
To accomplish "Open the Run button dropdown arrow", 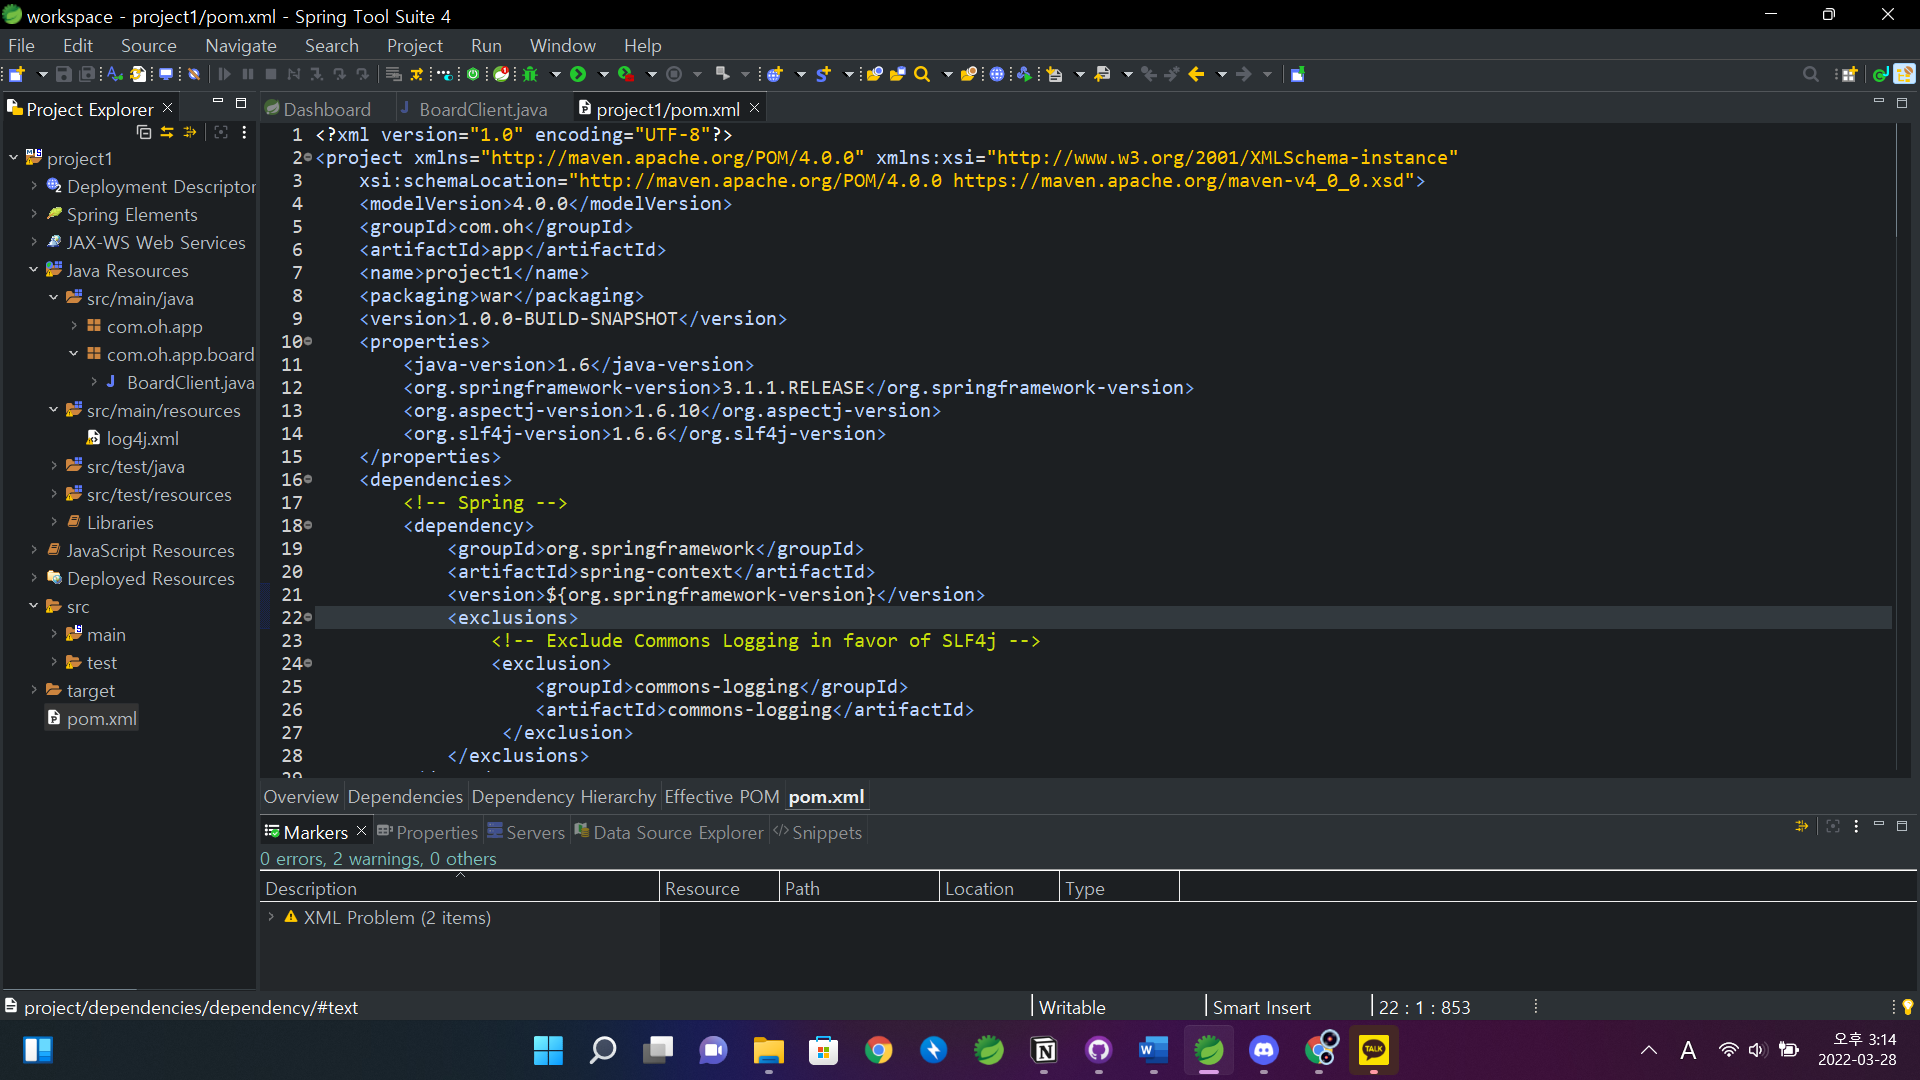I will [603, 74].
